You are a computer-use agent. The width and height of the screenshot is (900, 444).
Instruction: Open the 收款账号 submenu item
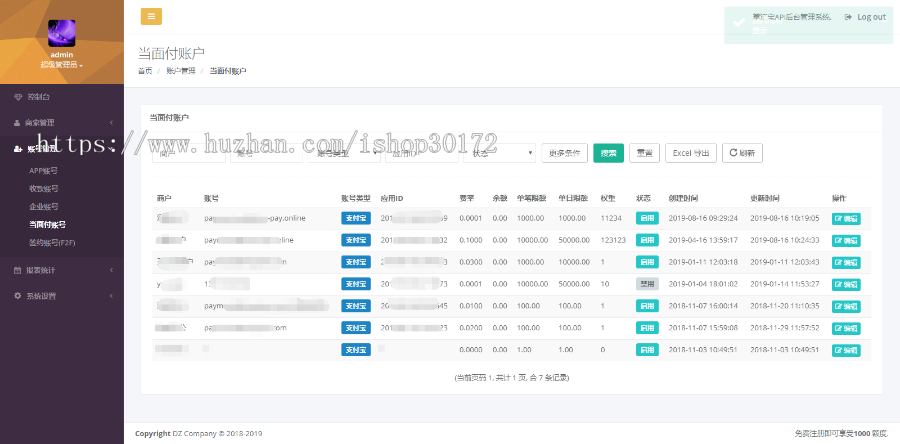tap(44, 189)
